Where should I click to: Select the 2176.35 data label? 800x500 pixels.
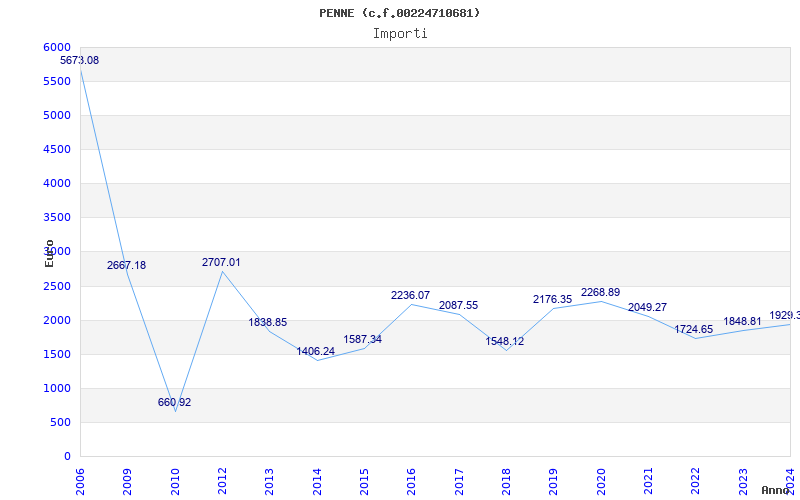553,299
